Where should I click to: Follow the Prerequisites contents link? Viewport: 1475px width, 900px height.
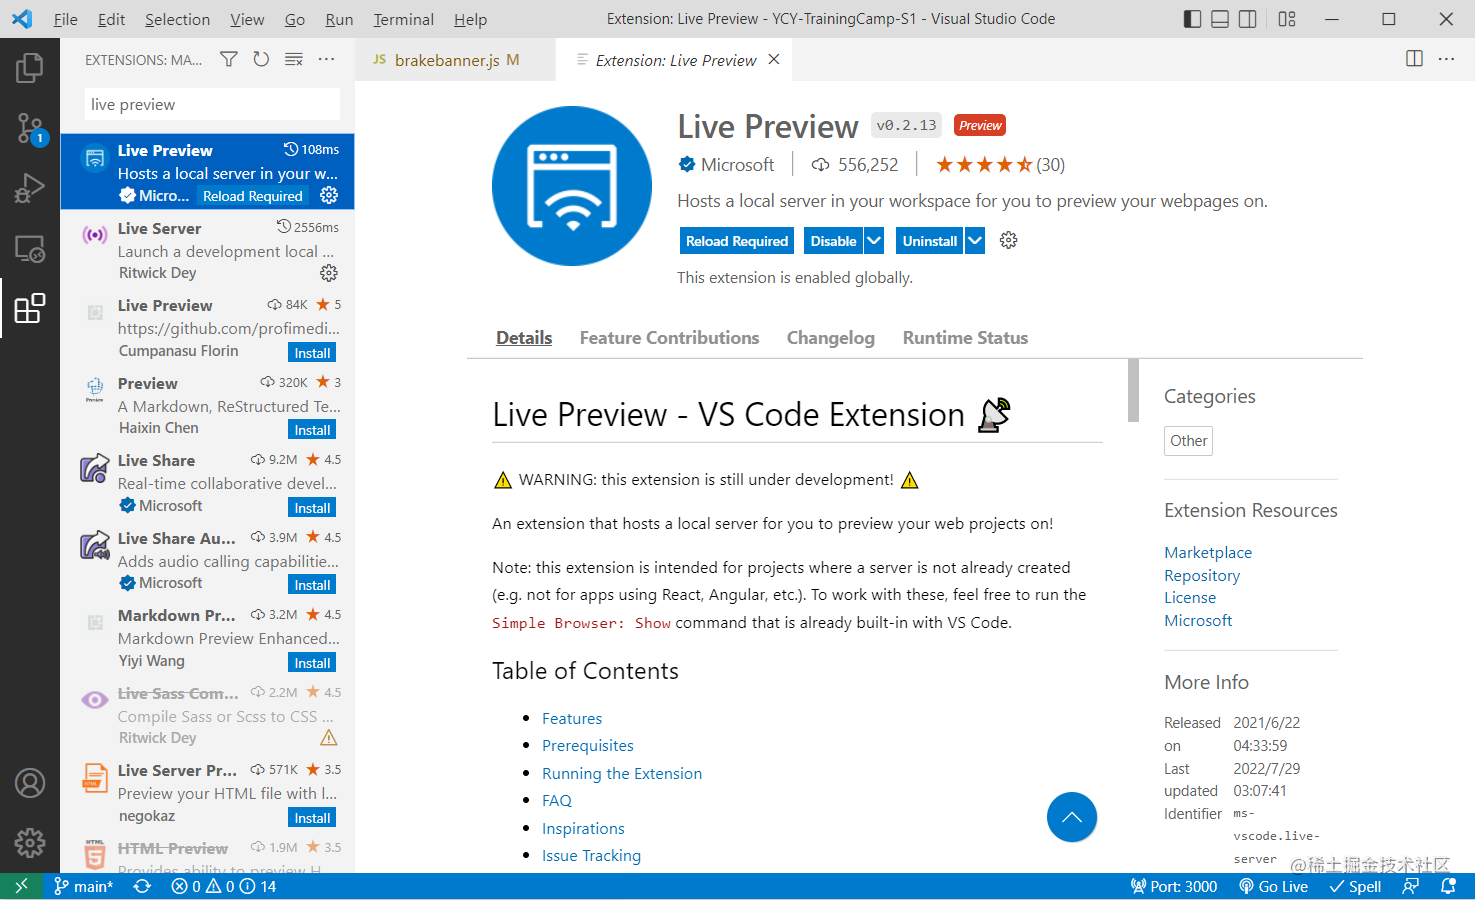(587, 745)
